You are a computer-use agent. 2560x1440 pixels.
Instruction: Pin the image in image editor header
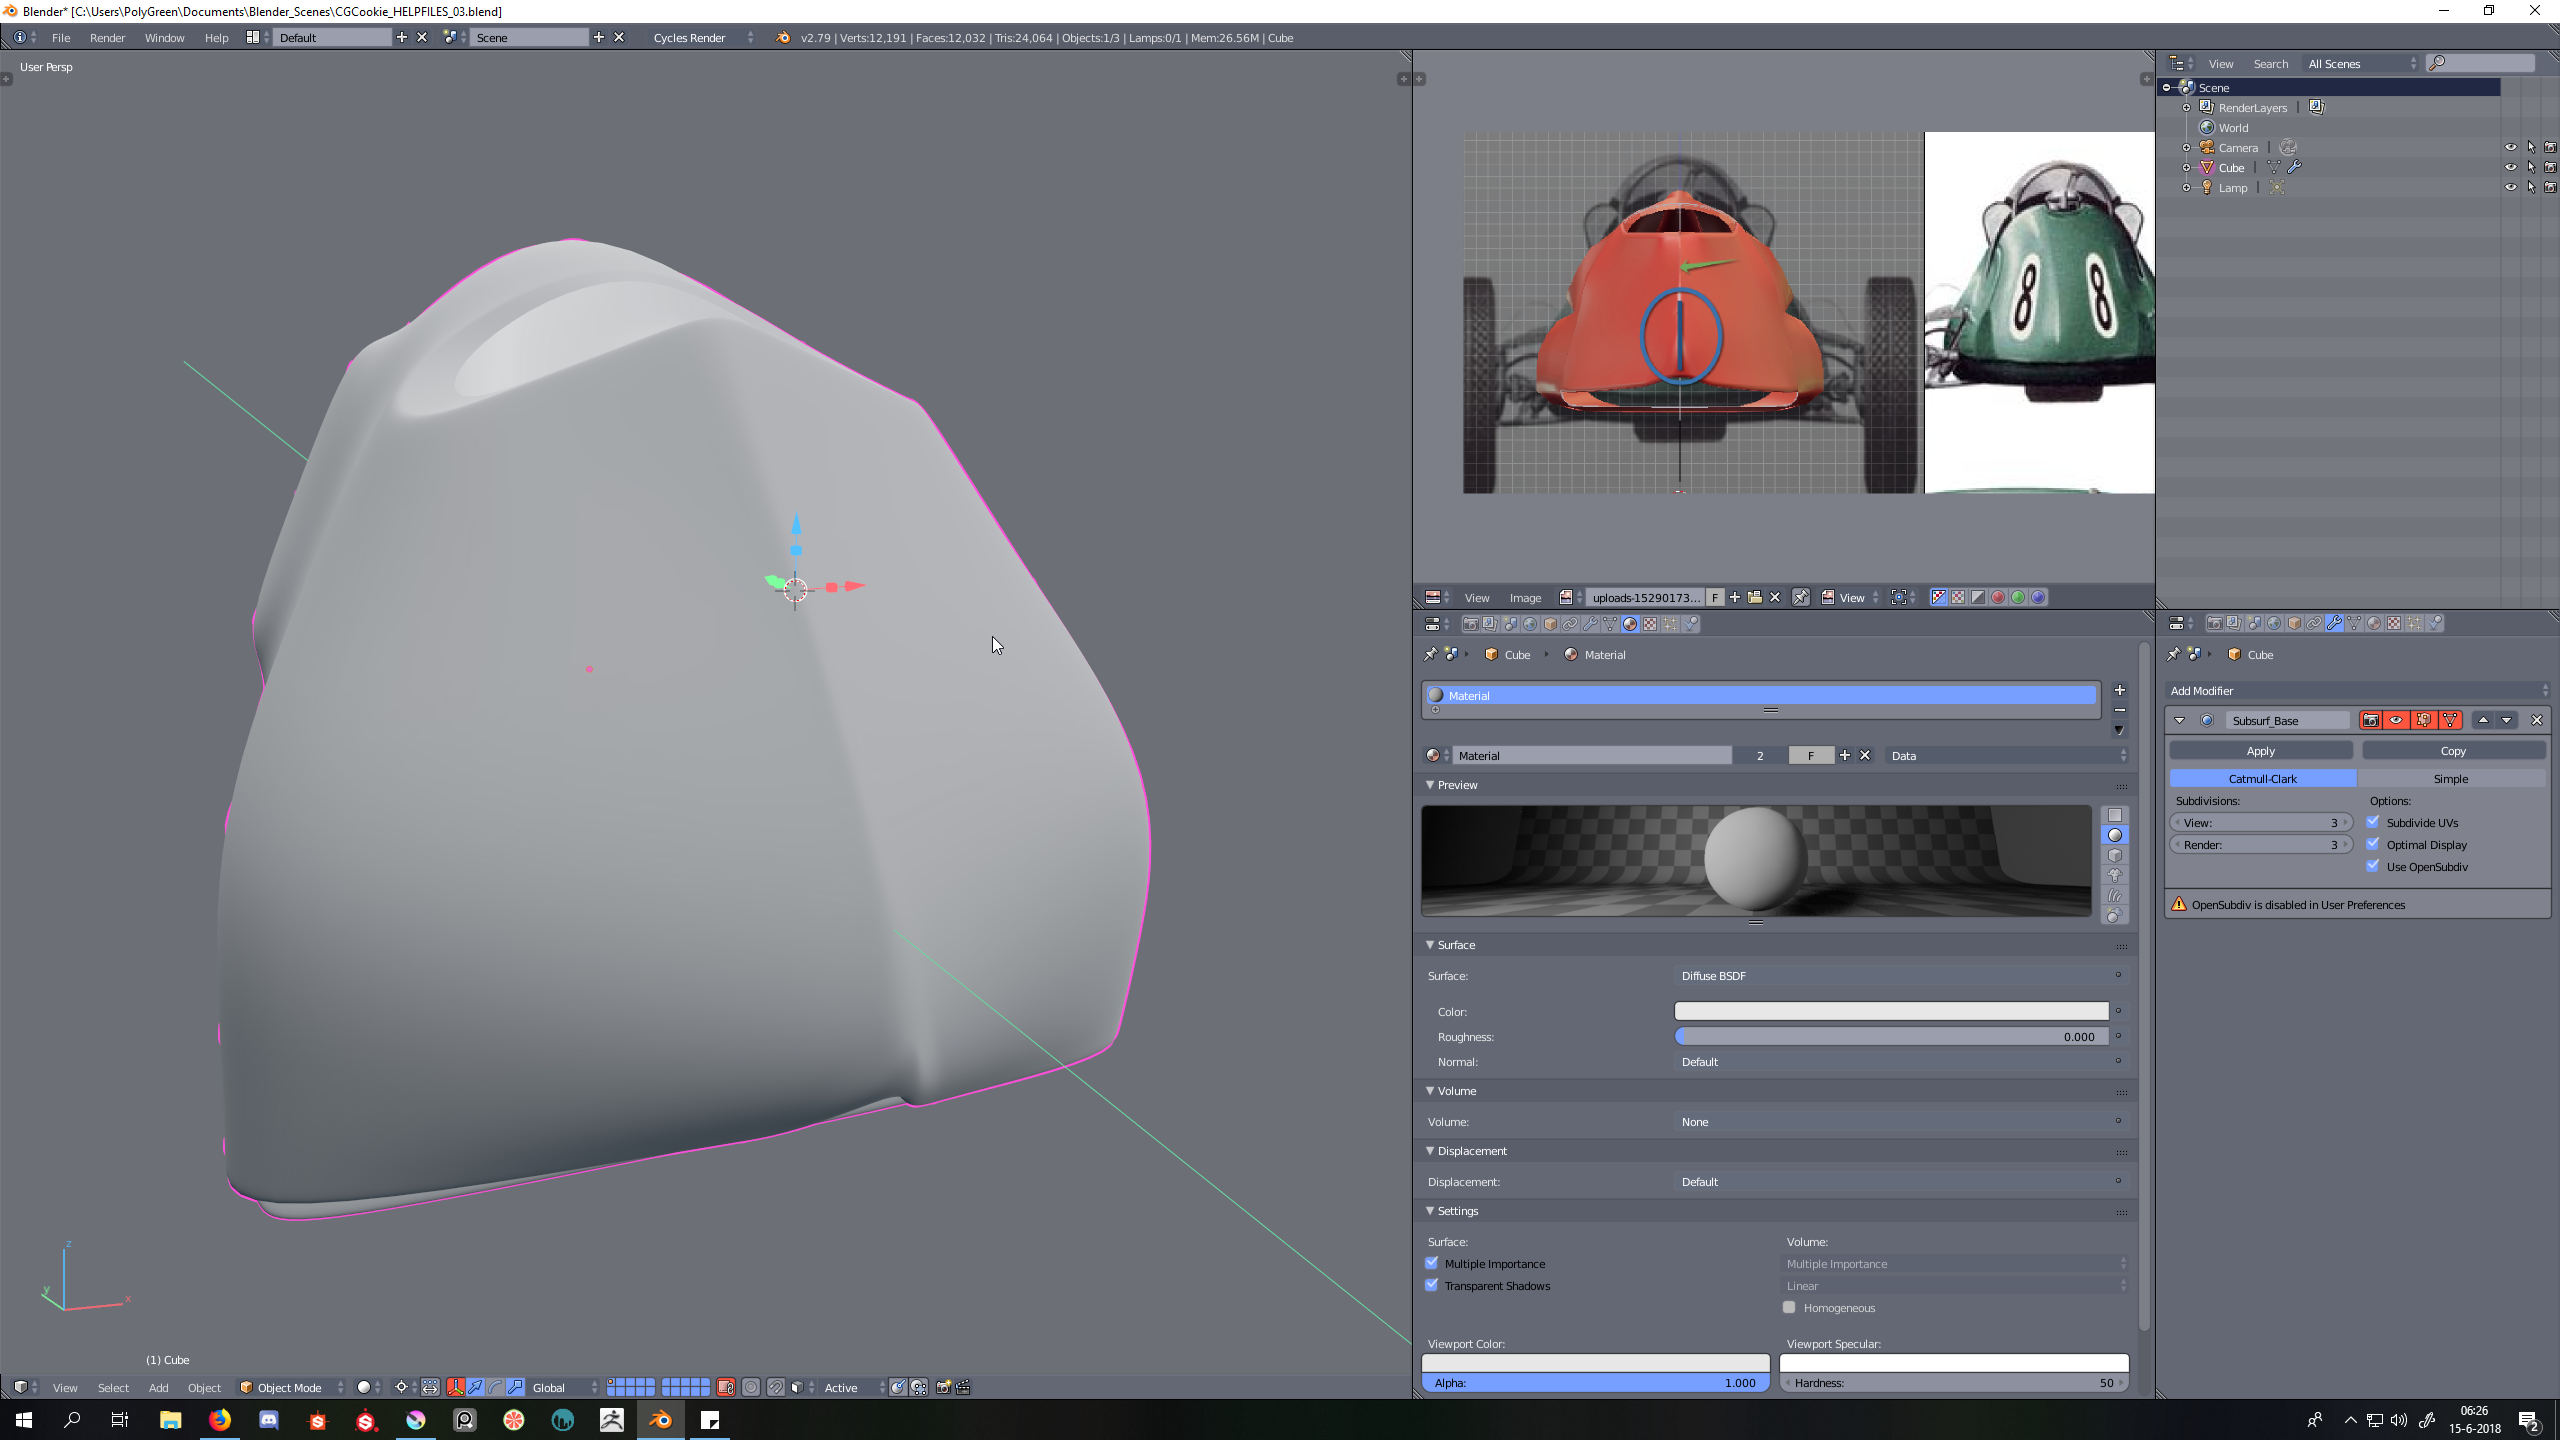click(1800, 597)
